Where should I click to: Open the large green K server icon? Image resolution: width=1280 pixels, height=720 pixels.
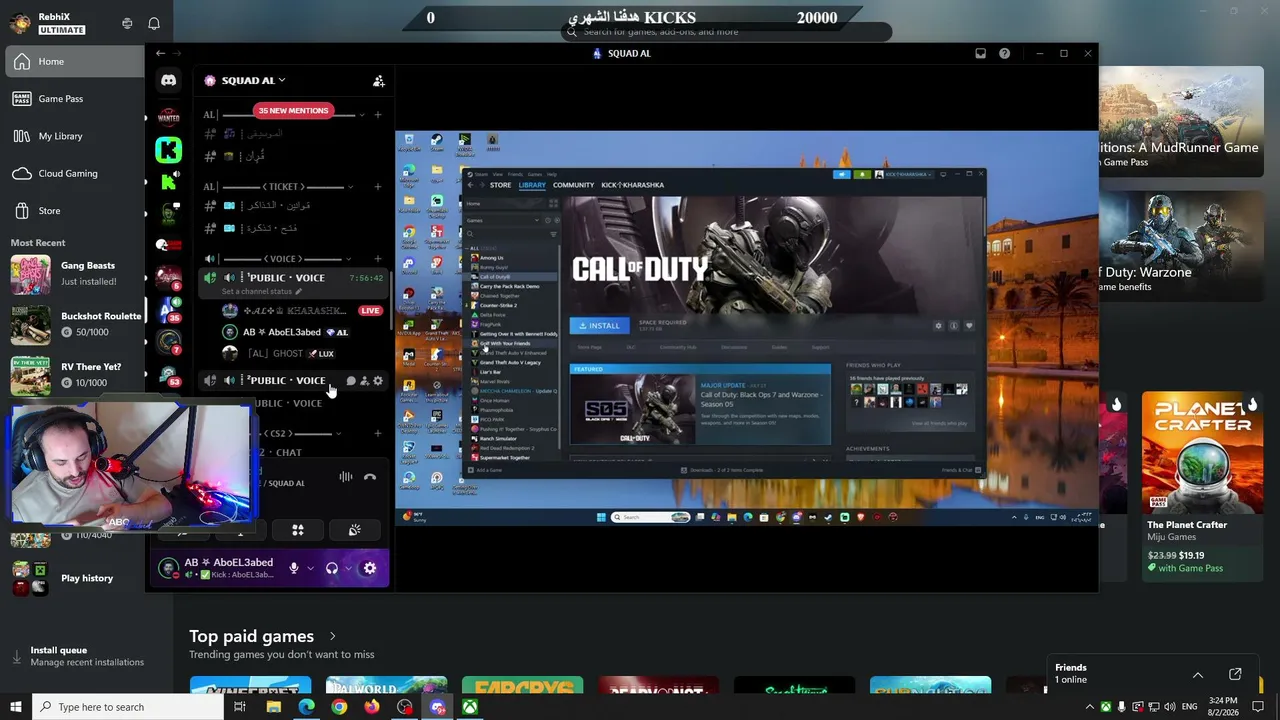tap(168, 150)
